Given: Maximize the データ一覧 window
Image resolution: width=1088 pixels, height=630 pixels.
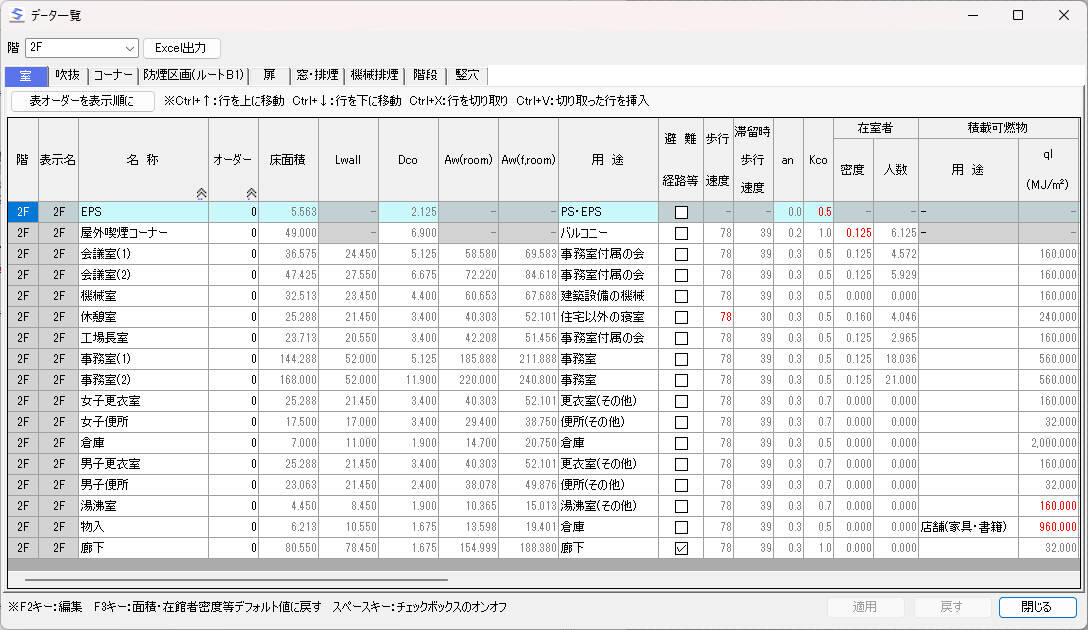Looking at the screenshot, I should (1018, 15).
